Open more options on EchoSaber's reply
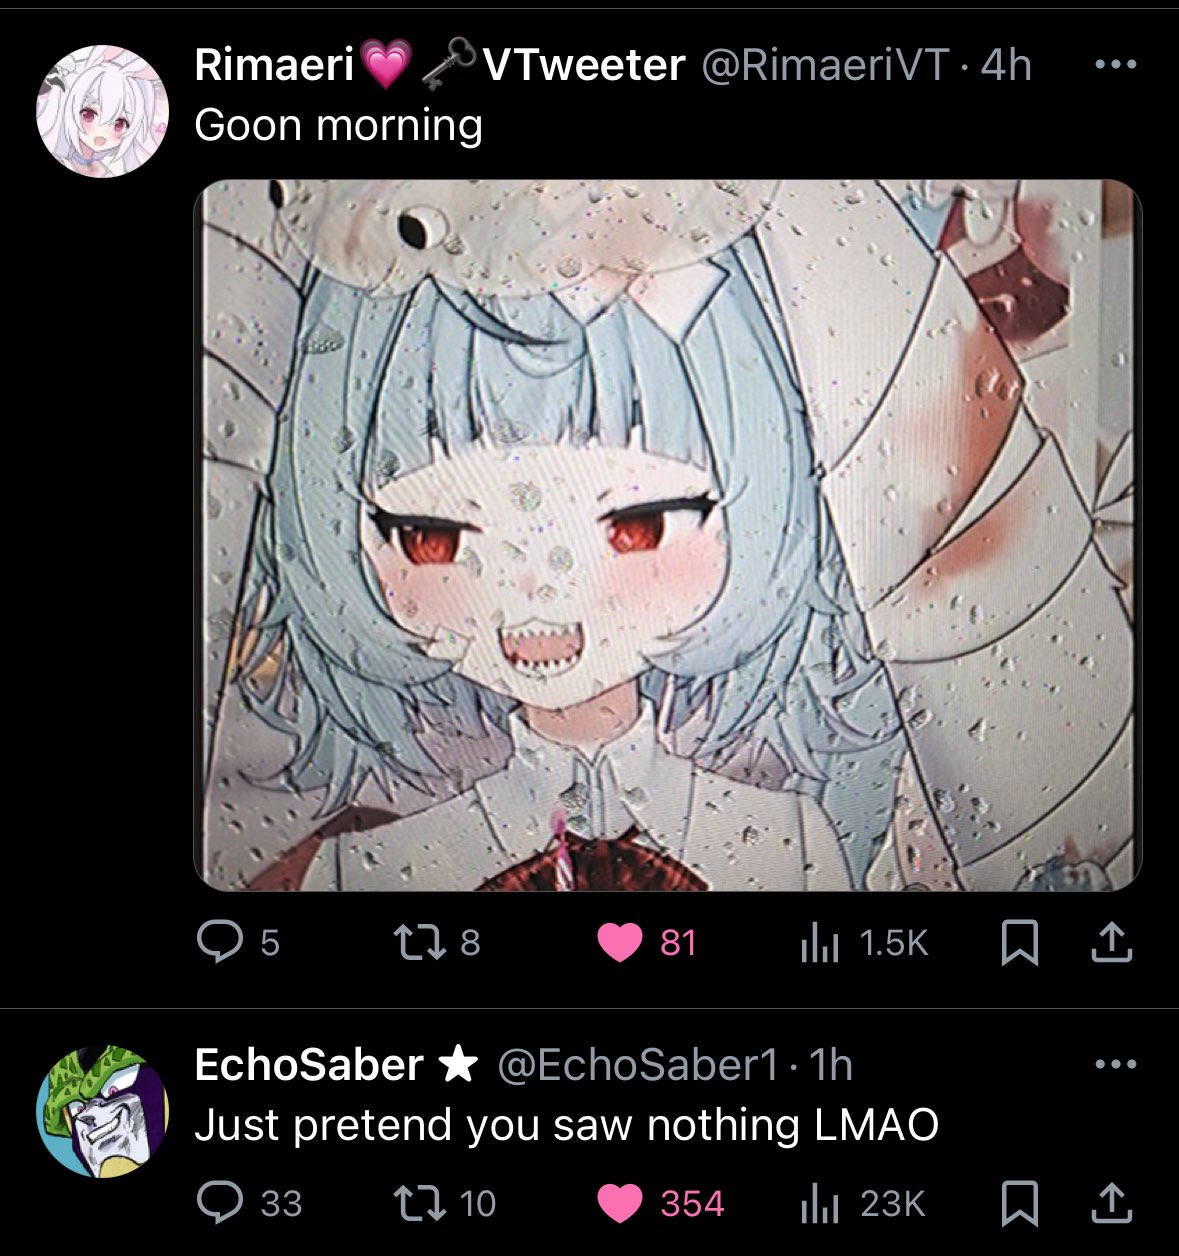Image resolution: width=1179 pixels, height=1256 pixels. tap(1116, 1065)
